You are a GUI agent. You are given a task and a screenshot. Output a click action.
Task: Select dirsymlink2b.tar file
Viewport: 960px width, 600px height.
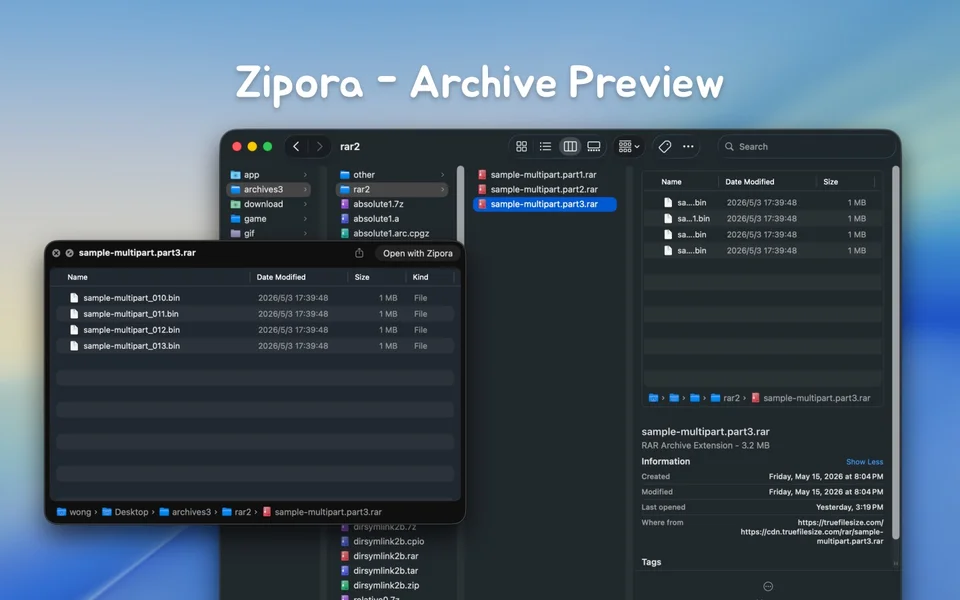point(392,571)
